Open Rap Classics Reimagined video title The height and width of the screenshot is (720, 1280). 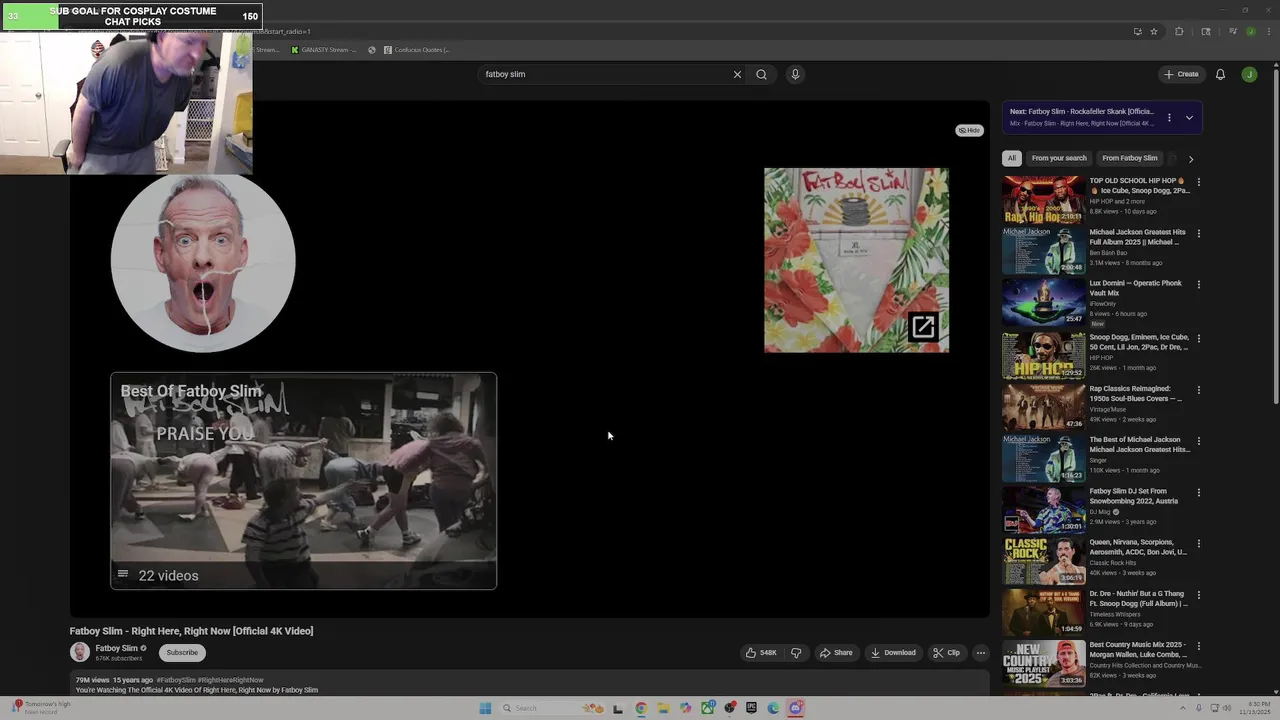1135,393
